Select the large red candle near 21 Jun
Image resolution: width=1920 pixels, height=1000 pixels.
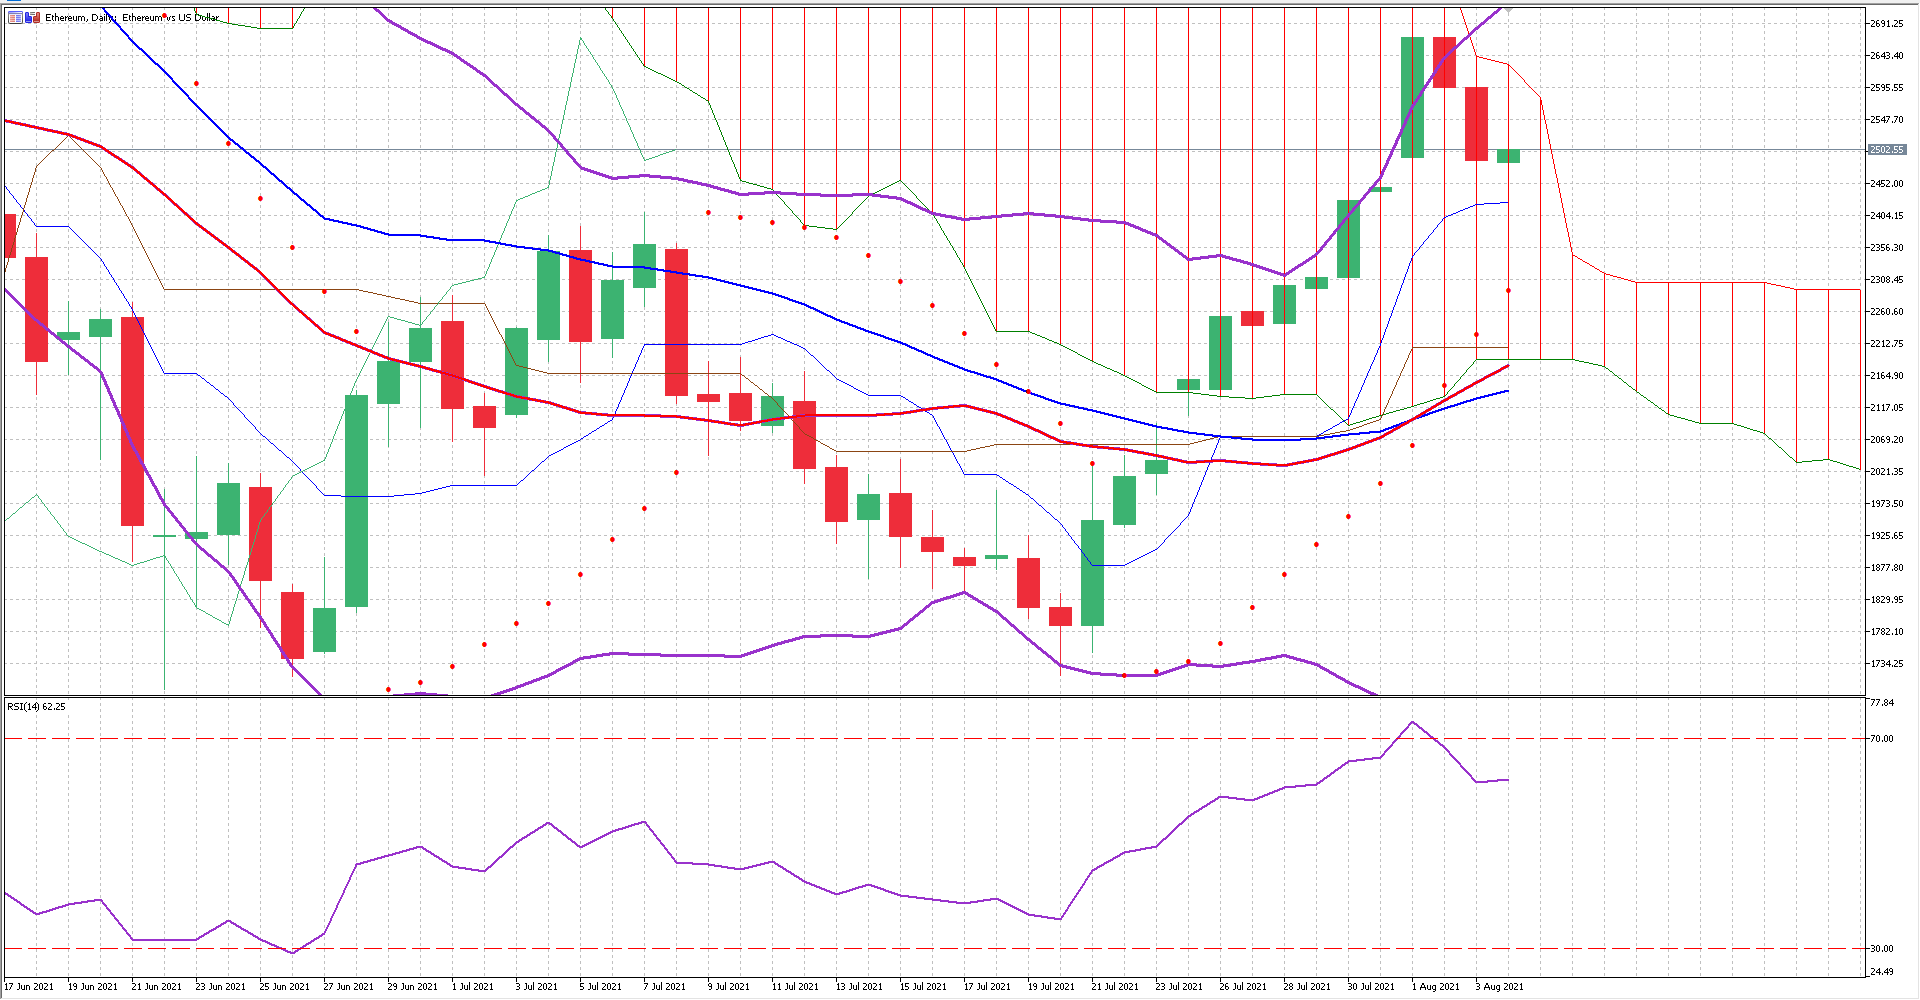132,420
